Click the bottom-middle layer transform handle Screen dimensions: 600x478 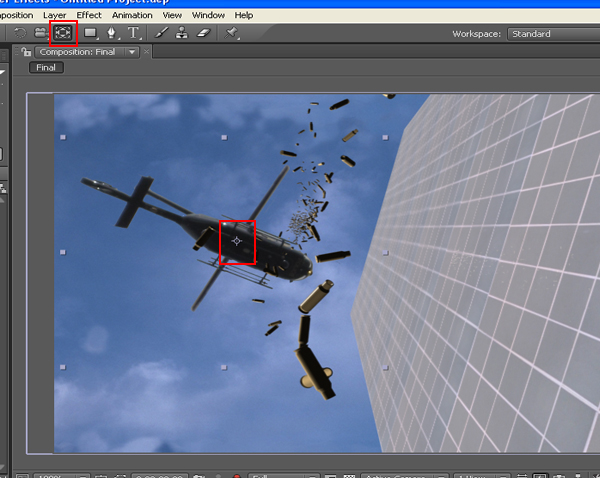point(224,367)
